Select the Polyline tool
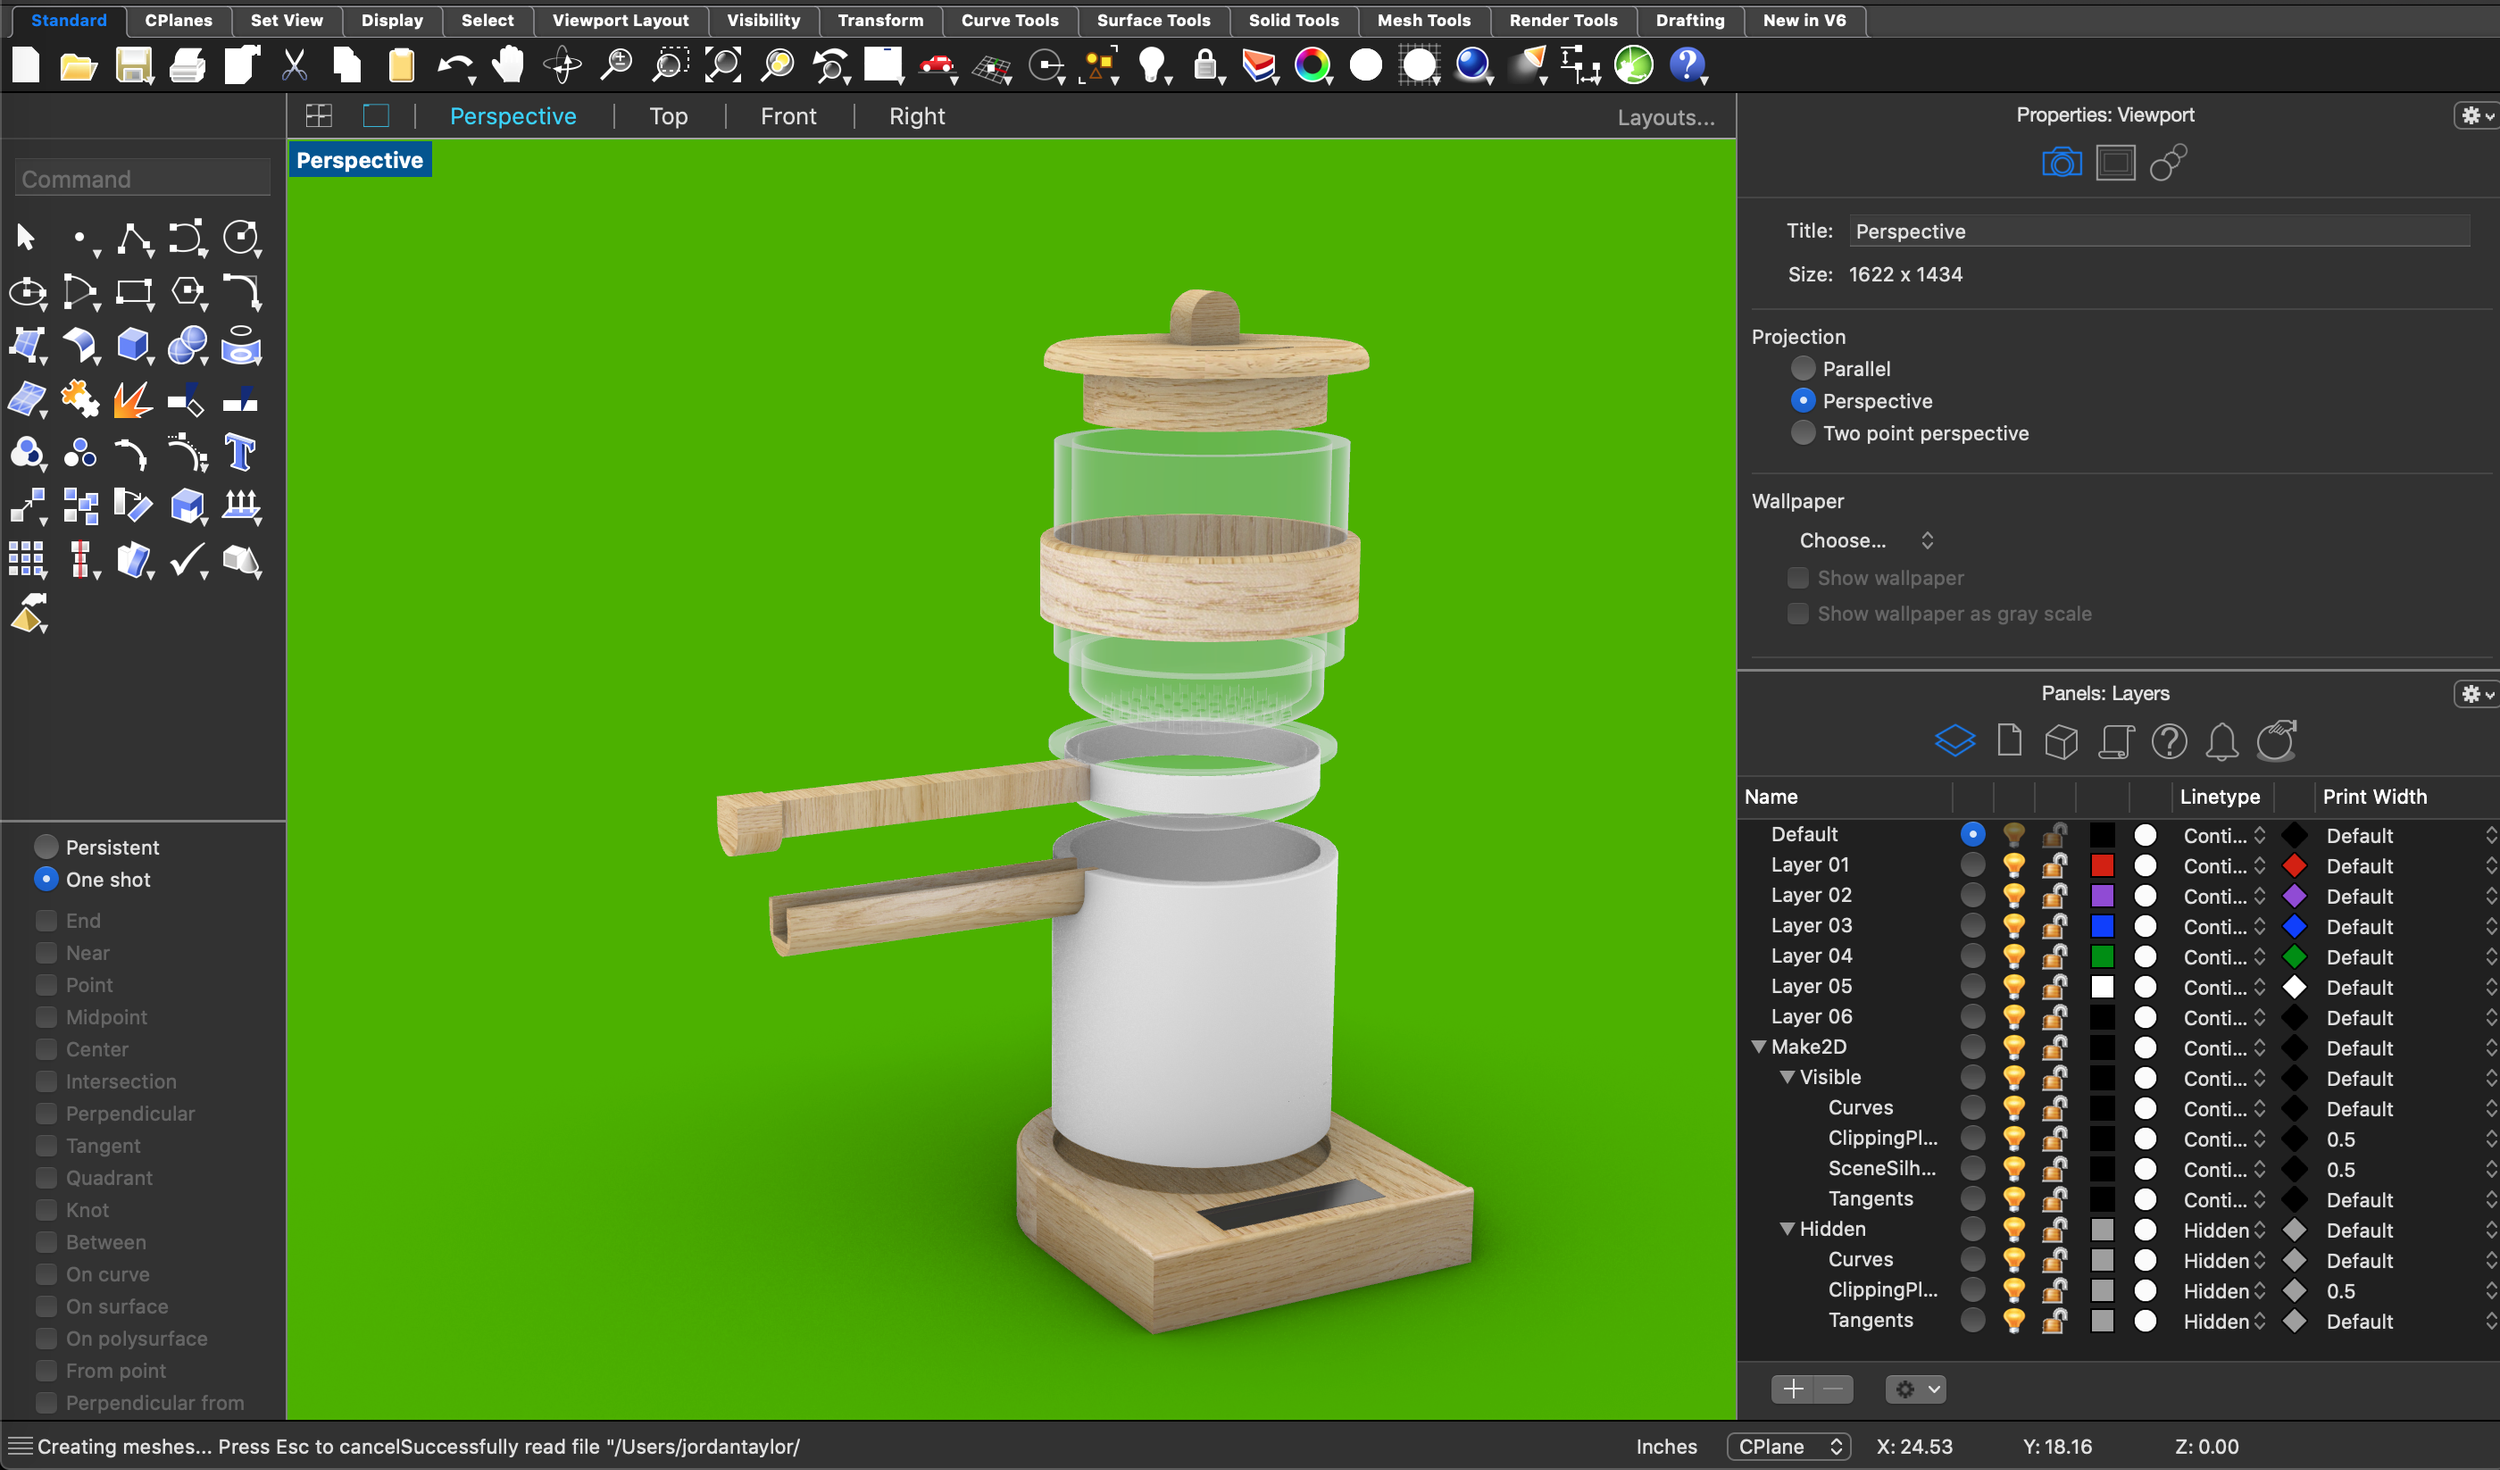2500x1470 pixels. pyautogui.click(x=134, y=238)
